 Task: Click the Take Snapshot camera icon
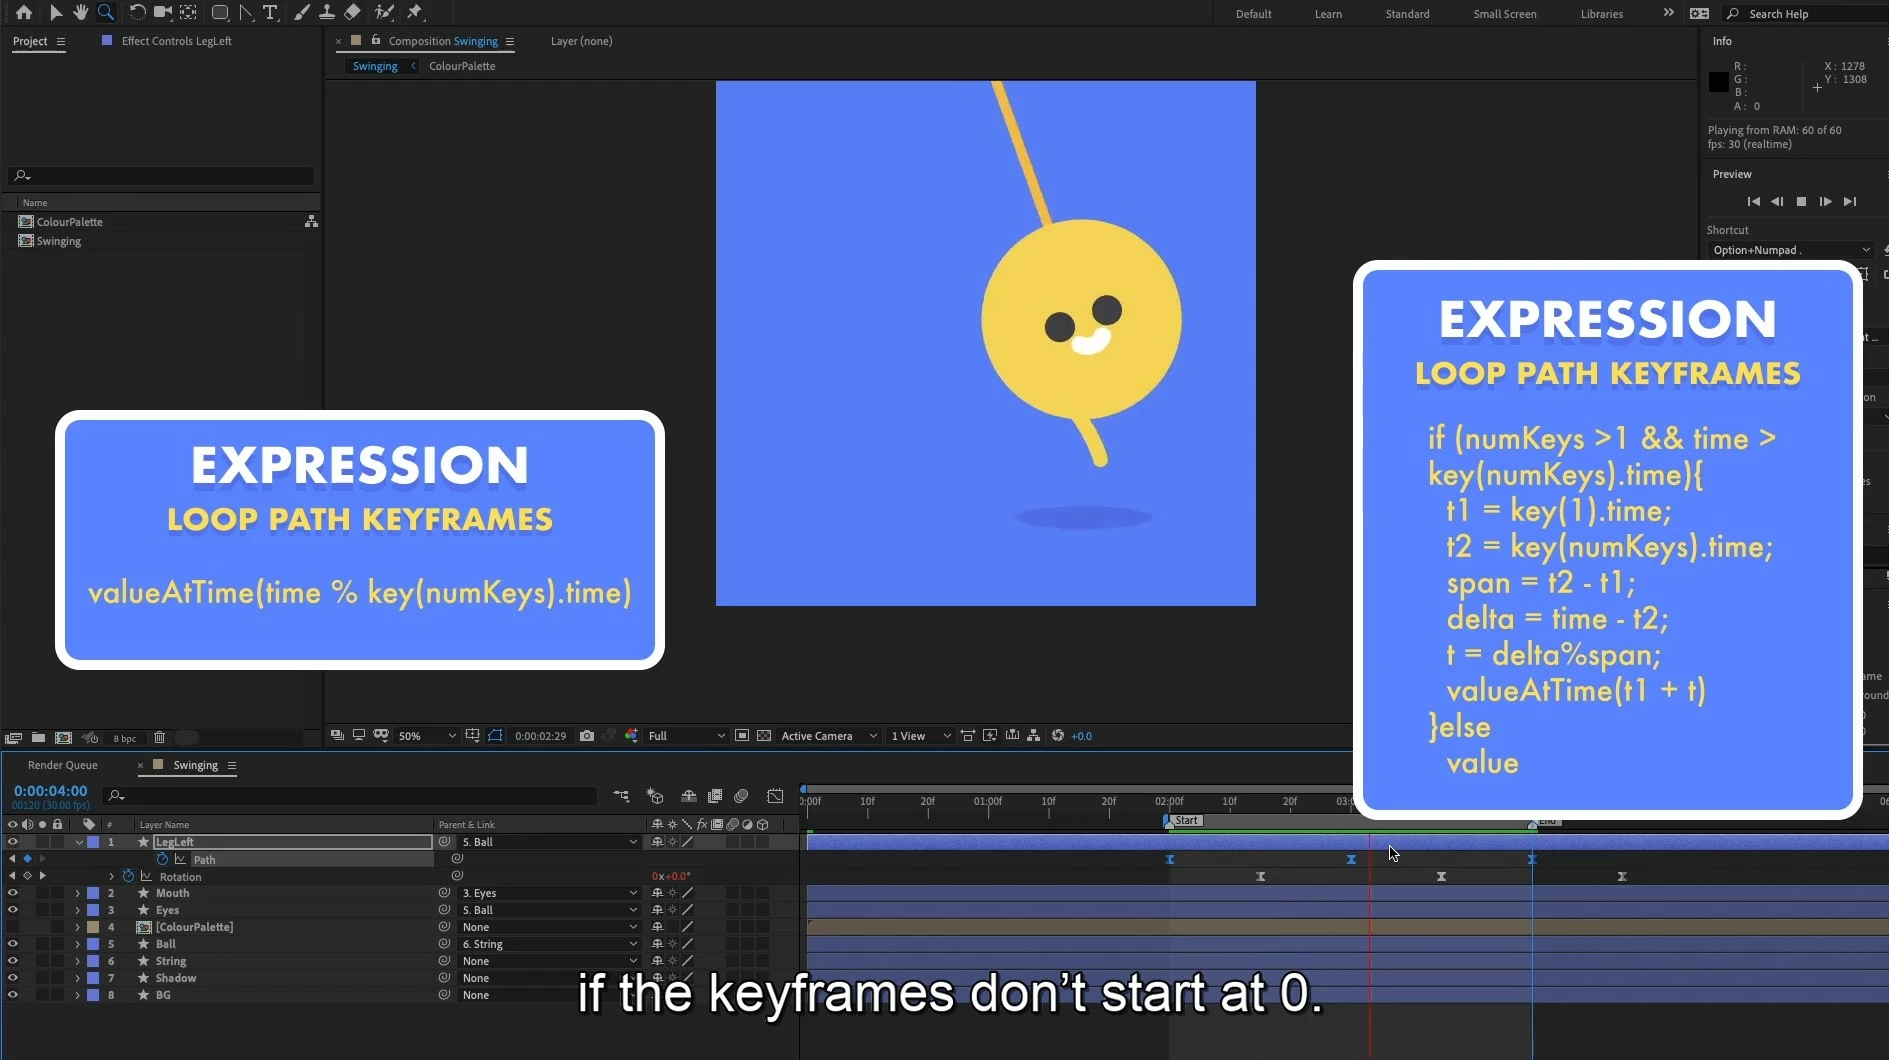[x=587, y=736]
